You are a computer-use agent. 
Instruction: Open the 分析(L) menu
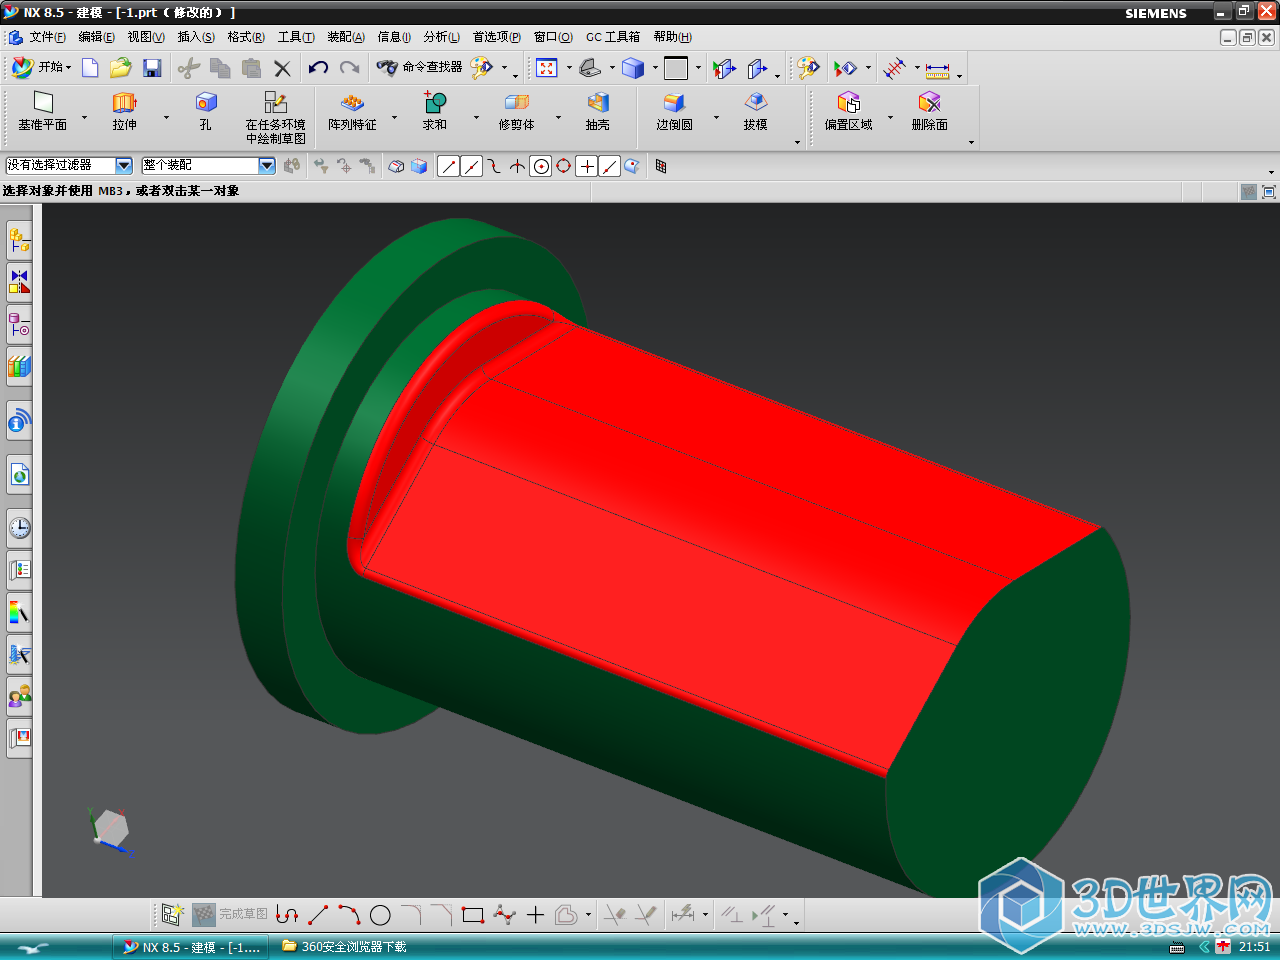tap(441, 37)
